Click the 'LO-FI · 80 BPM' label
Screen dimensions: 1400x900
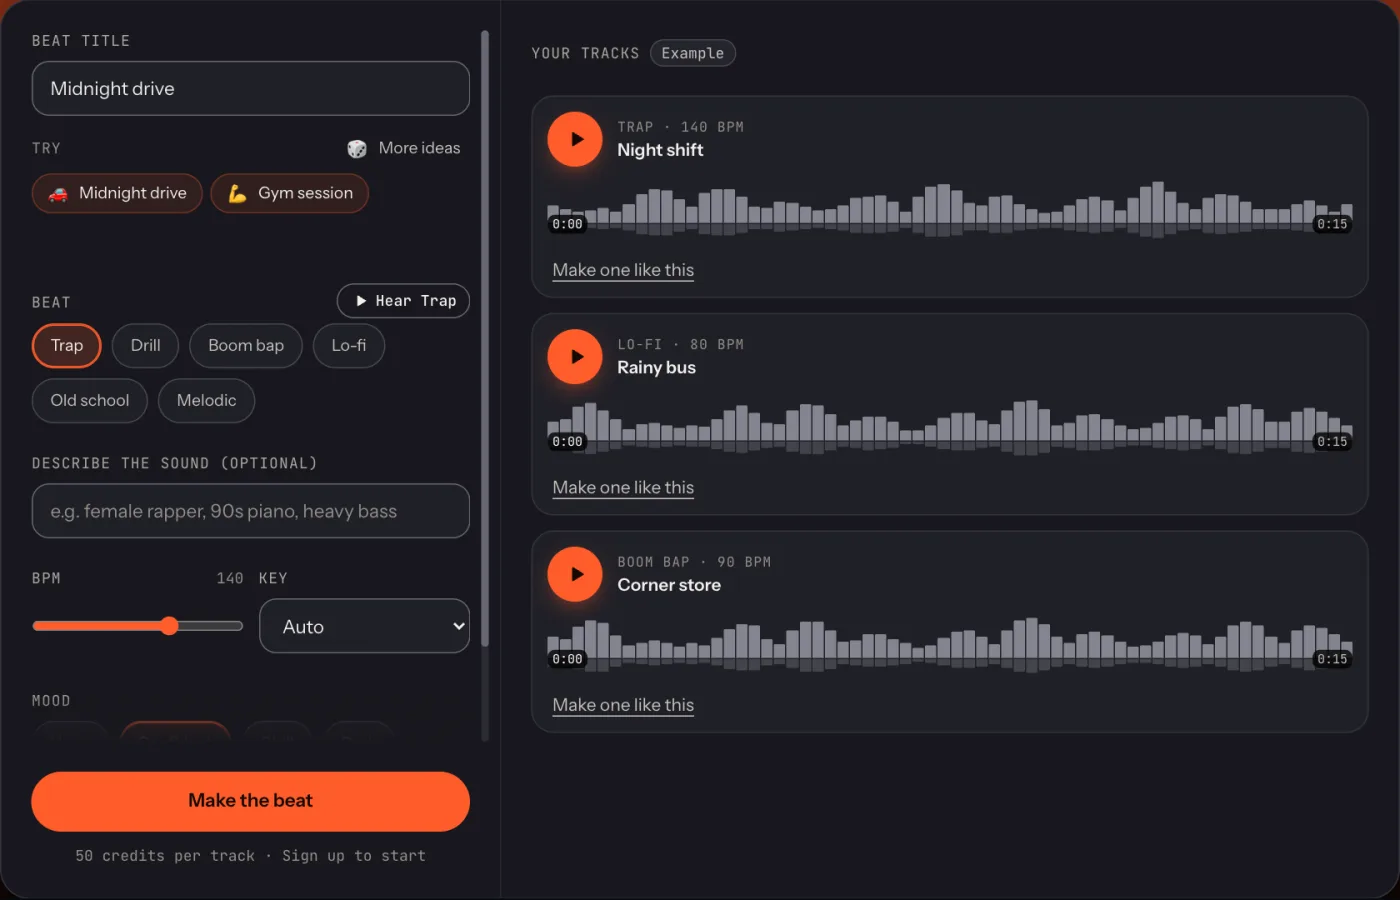(x=680, y=345)
